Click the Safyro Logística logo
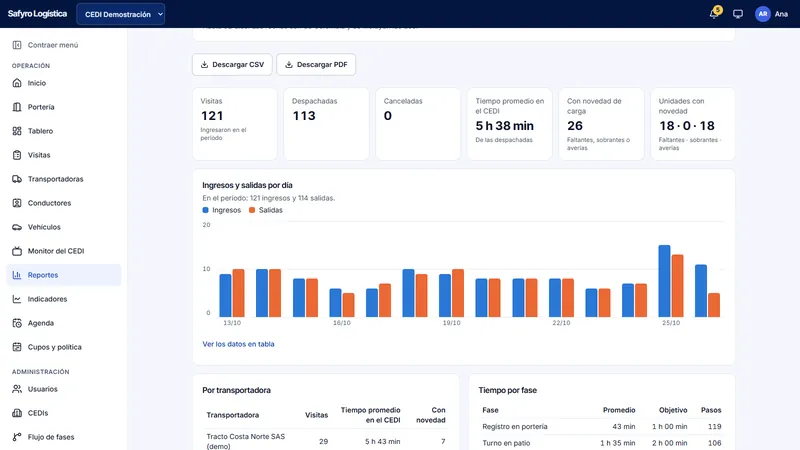 tap(37, 14)
